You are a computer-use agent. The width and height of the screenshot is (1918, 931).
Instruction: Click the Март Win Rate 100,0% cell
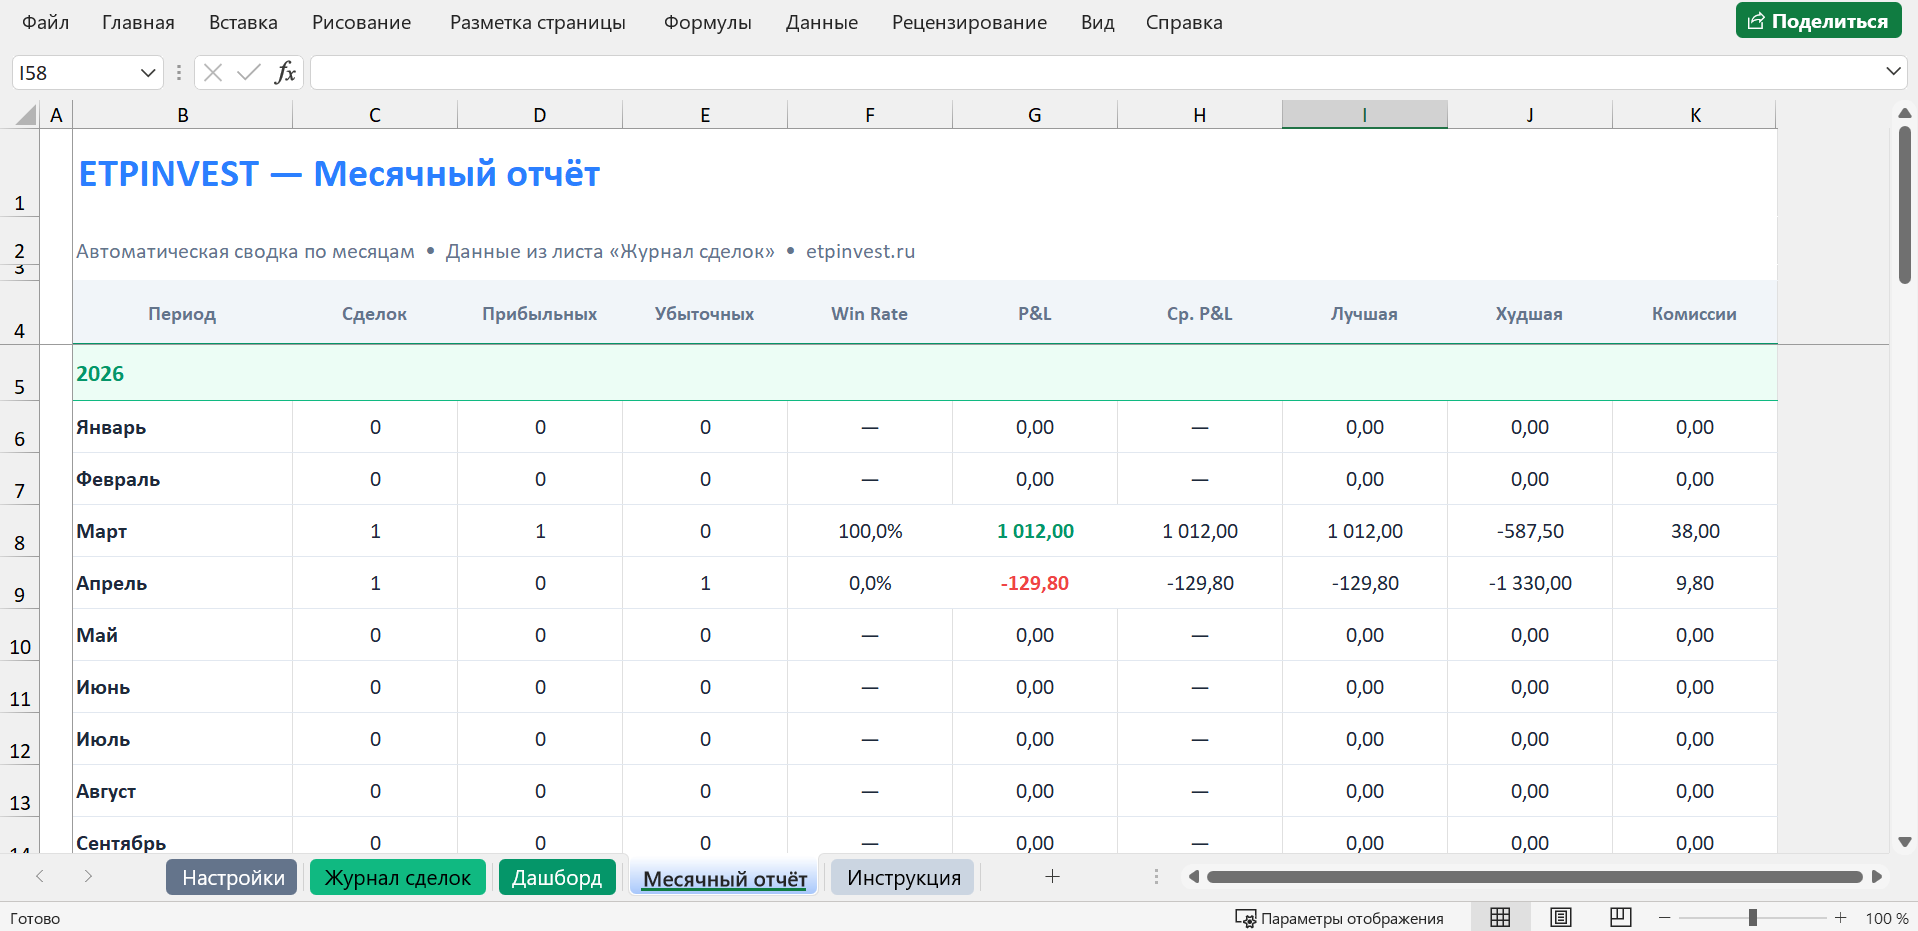[870, 531]
